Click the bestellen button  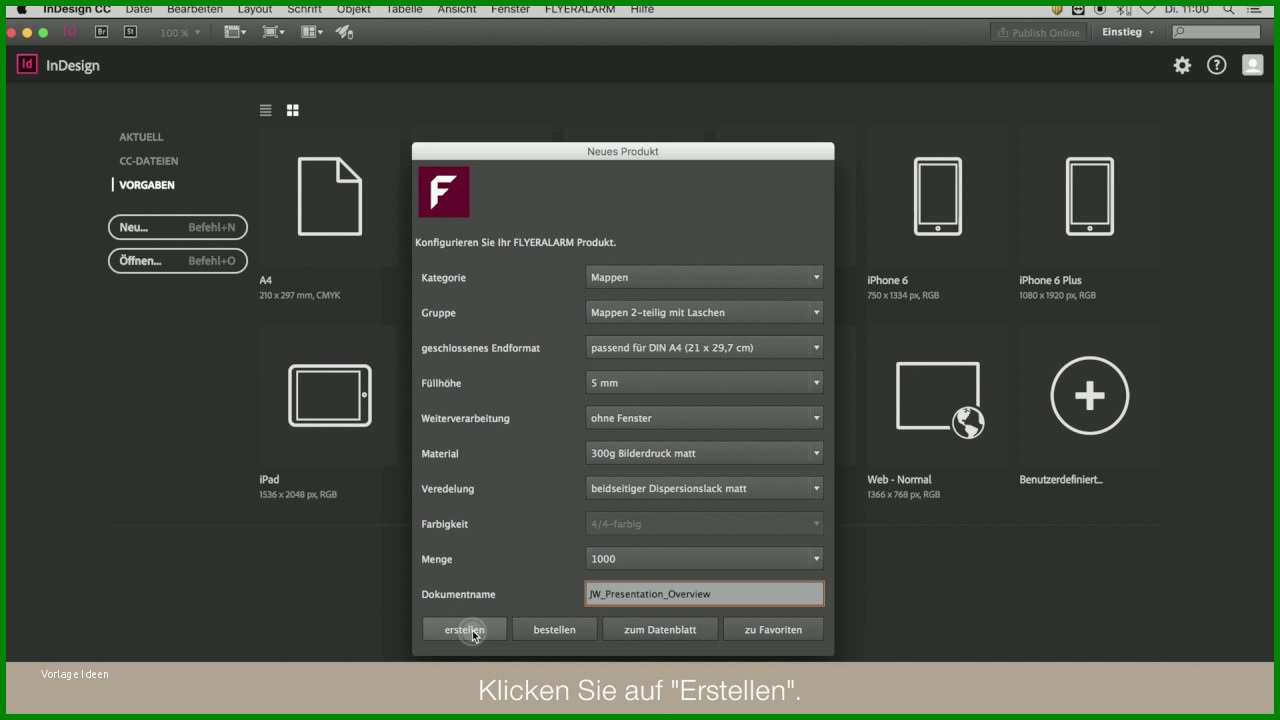click(554, 629)
